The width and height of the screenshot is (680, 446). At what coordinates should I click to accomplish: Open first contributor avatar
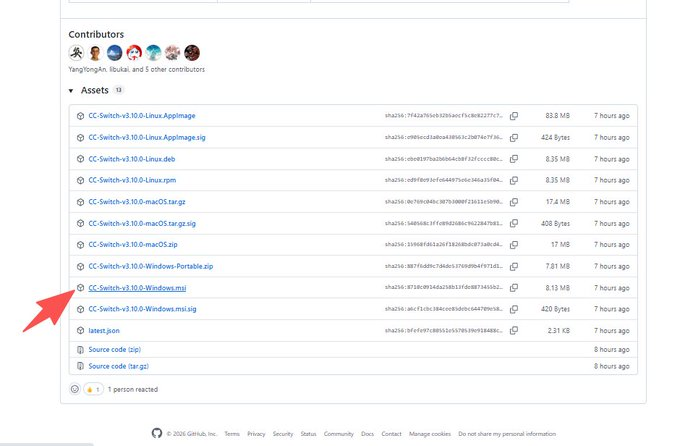tap(76, 52)
